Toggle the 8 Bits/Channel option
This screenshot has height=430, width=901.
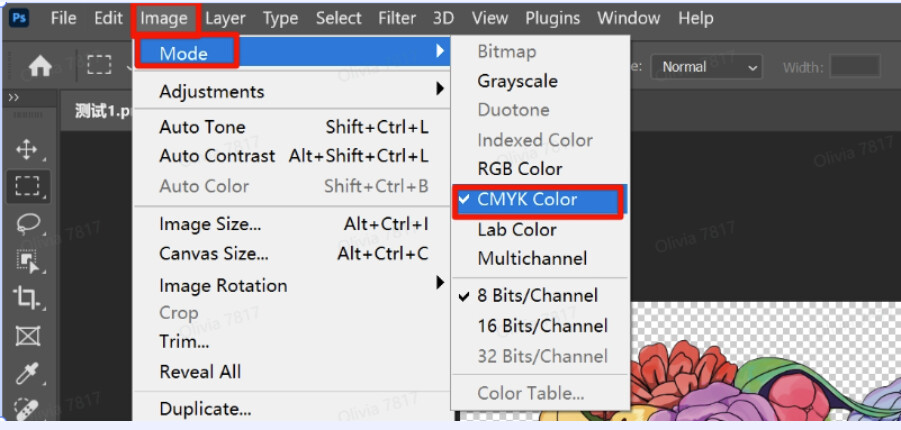(540, 295)
